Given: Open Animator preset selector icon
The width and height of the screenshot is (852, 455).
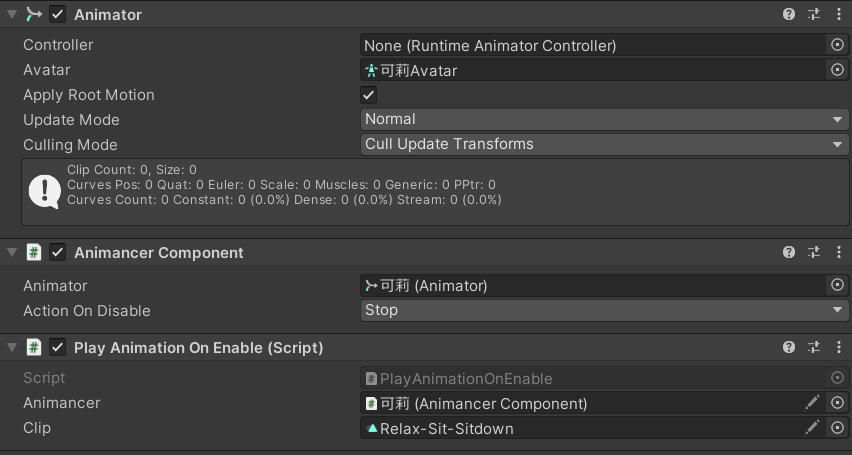Looking at the screenshot, I should (x=814, y=14).
